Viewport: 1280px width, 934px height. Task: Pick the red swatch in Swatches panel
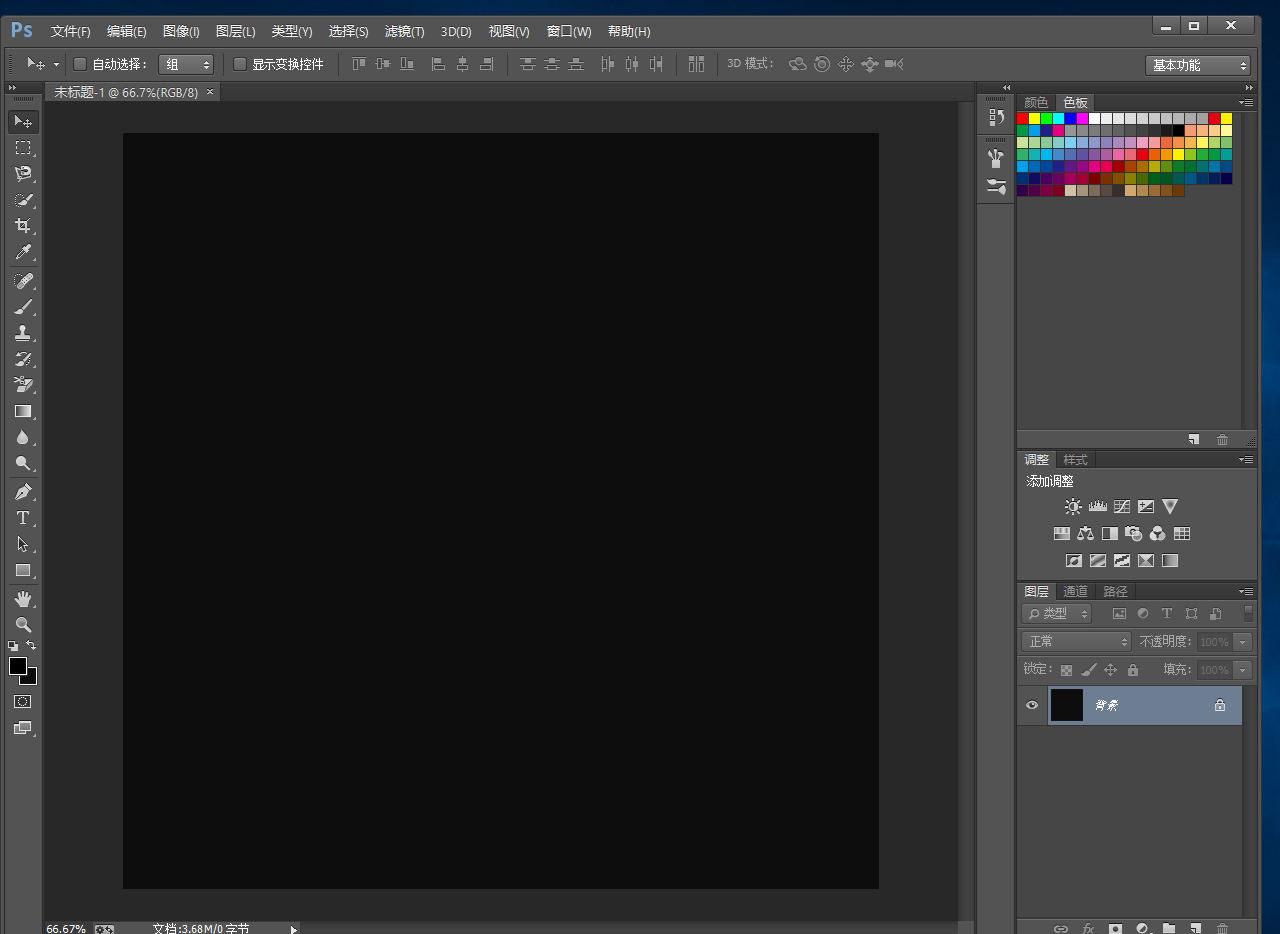pyautogui.click(x=1022, y=118)
